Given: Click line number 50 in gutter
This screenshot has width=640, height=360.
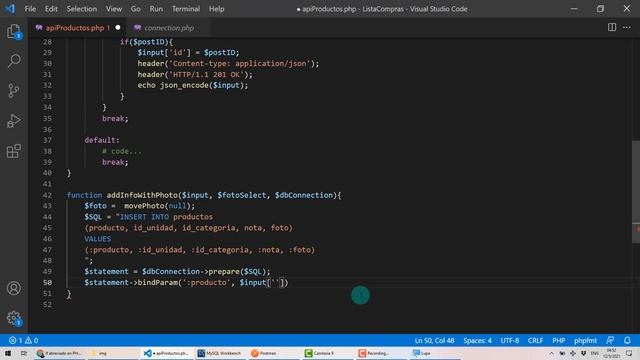Looking at the screenshot, I should tap(47, 282).
